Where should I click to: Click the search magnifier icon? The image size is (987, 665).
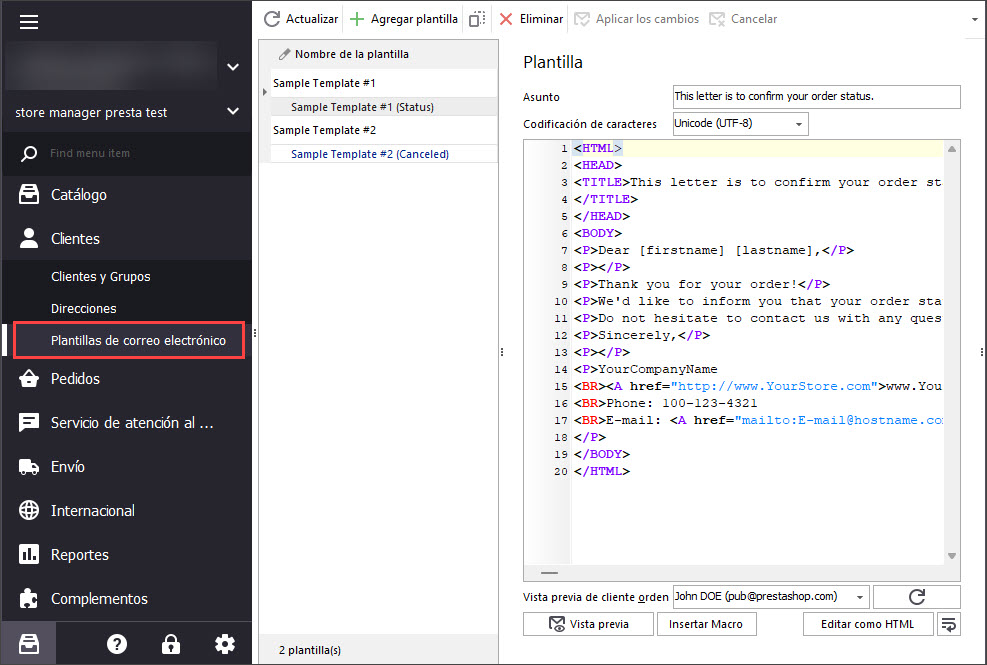click(29, 153)
